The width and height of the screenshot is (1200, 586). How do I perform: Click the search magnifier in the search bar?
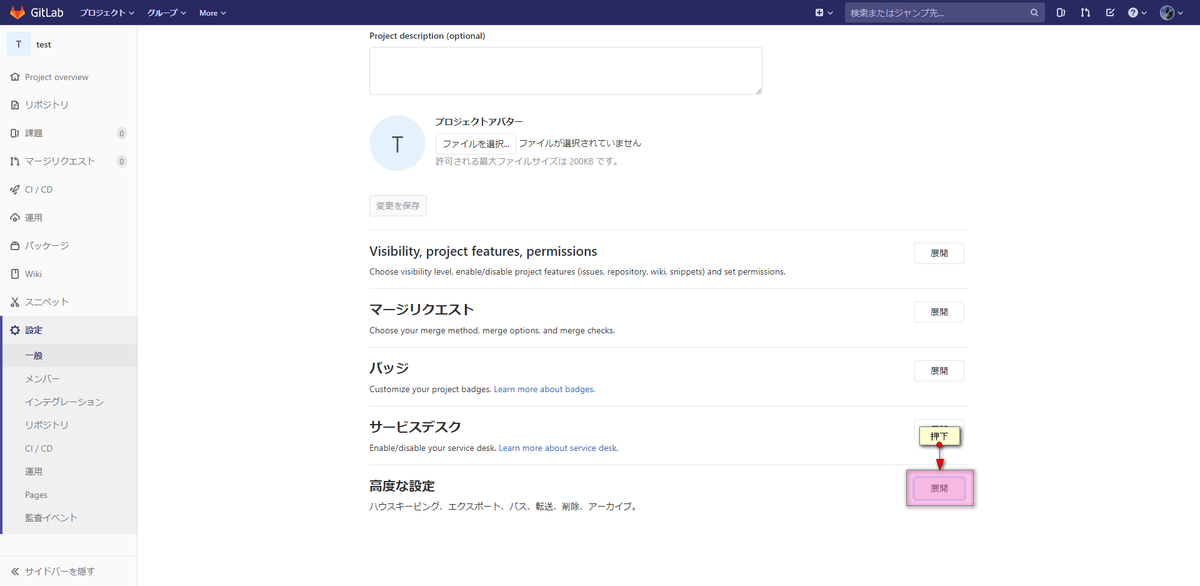1034,12
